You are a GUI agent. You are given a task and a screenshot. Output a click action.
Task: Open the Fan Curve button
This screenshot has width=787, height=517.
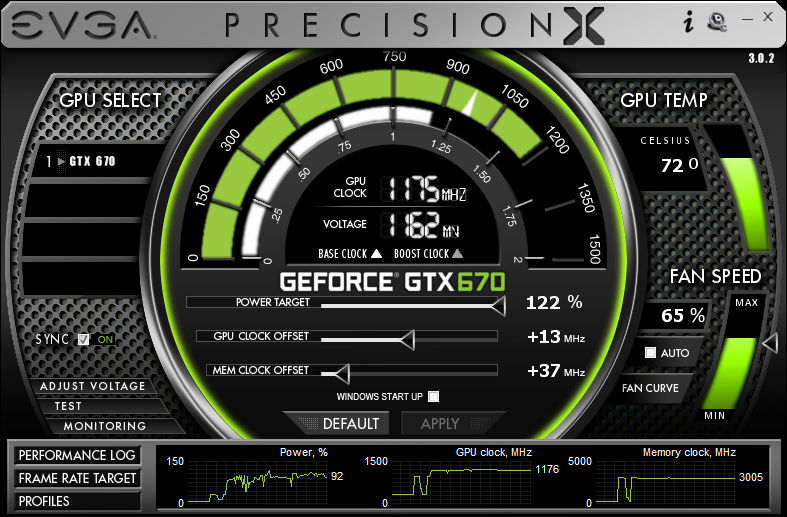tap(650, 388)
